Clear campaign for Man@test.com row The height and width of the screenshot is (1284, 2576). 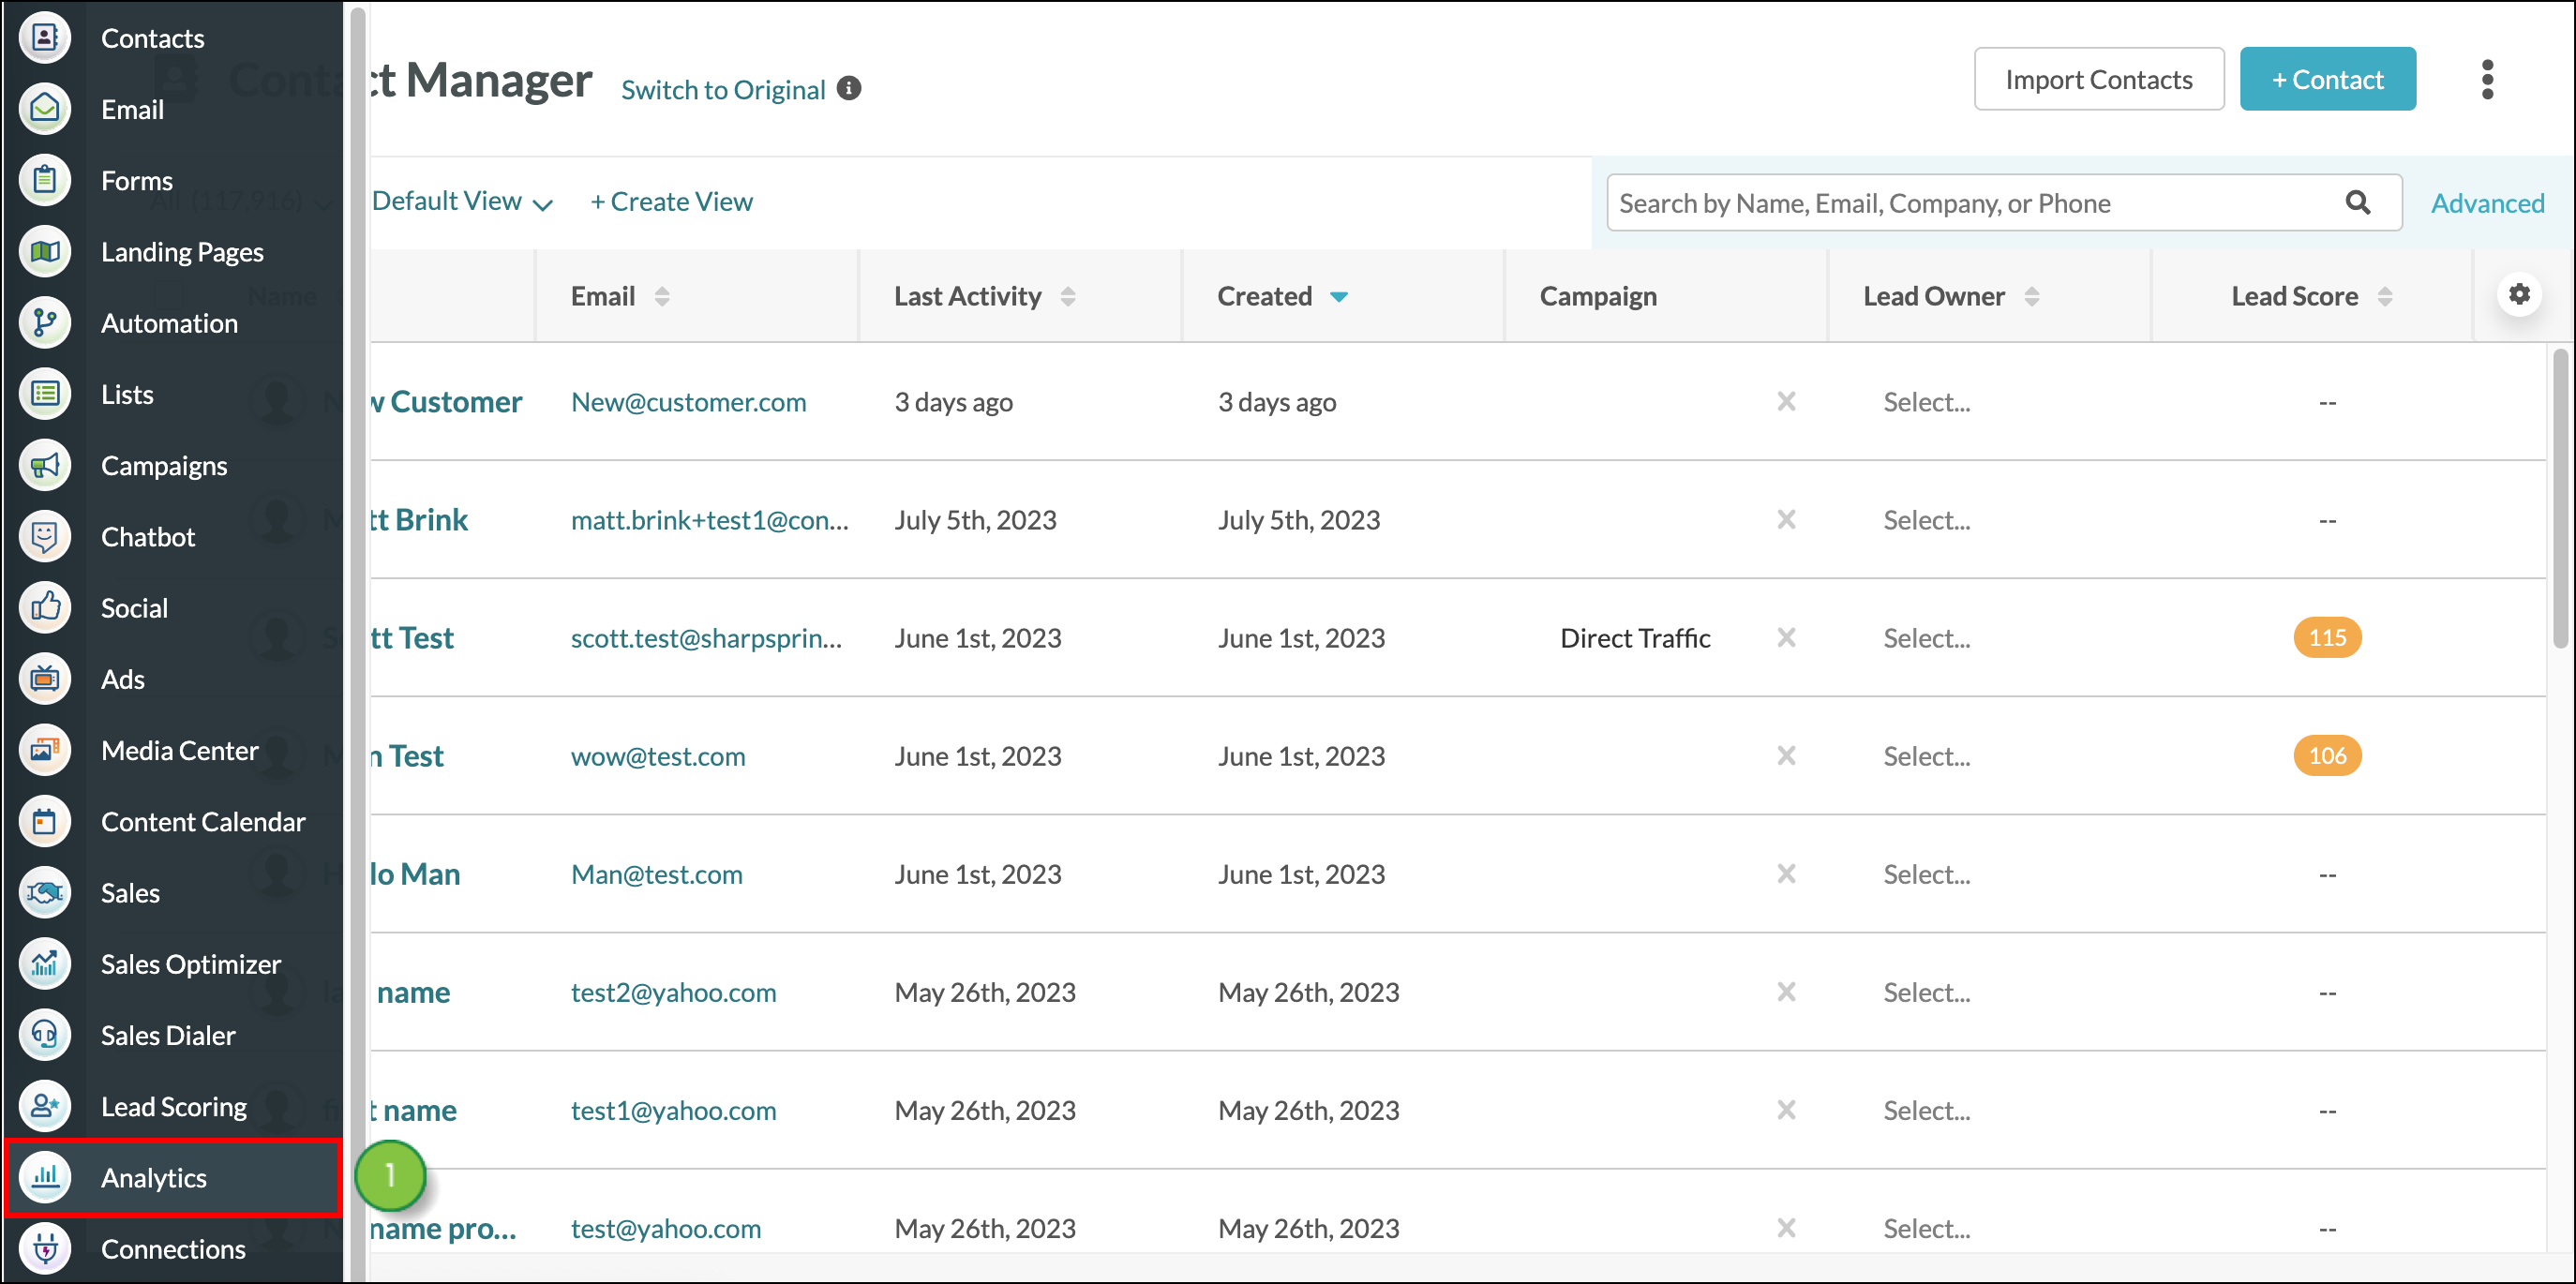(x=1786, y=874)
